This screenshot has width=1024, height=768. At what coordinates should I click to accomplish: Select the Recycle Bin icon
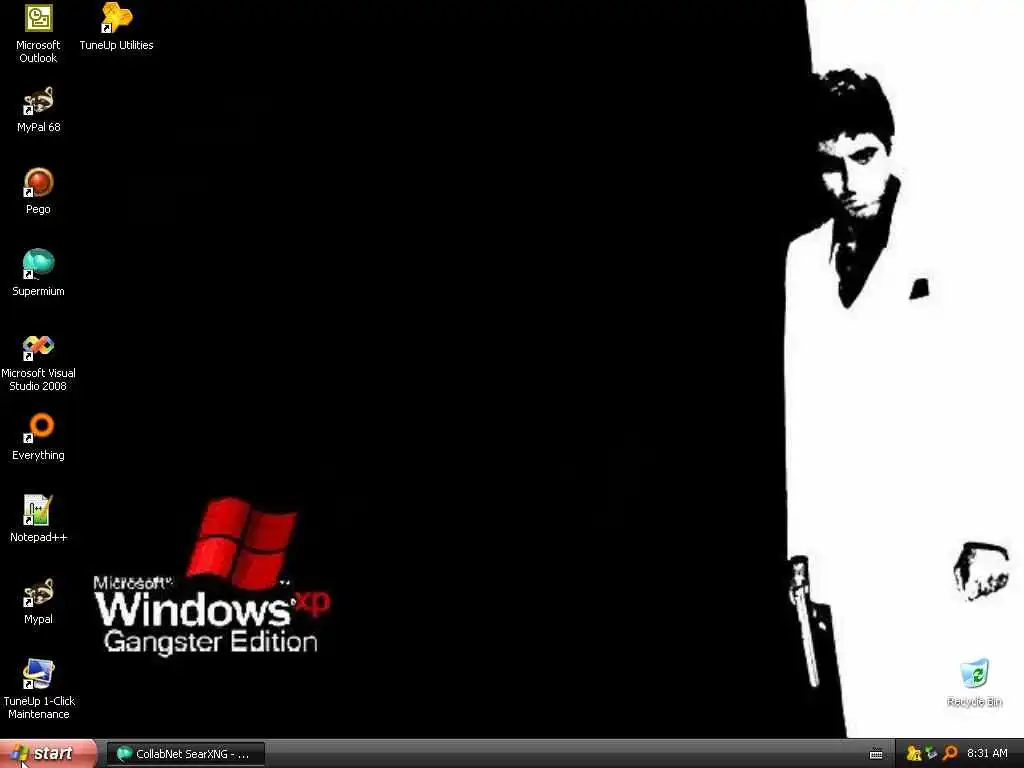[x=974, y=684]
